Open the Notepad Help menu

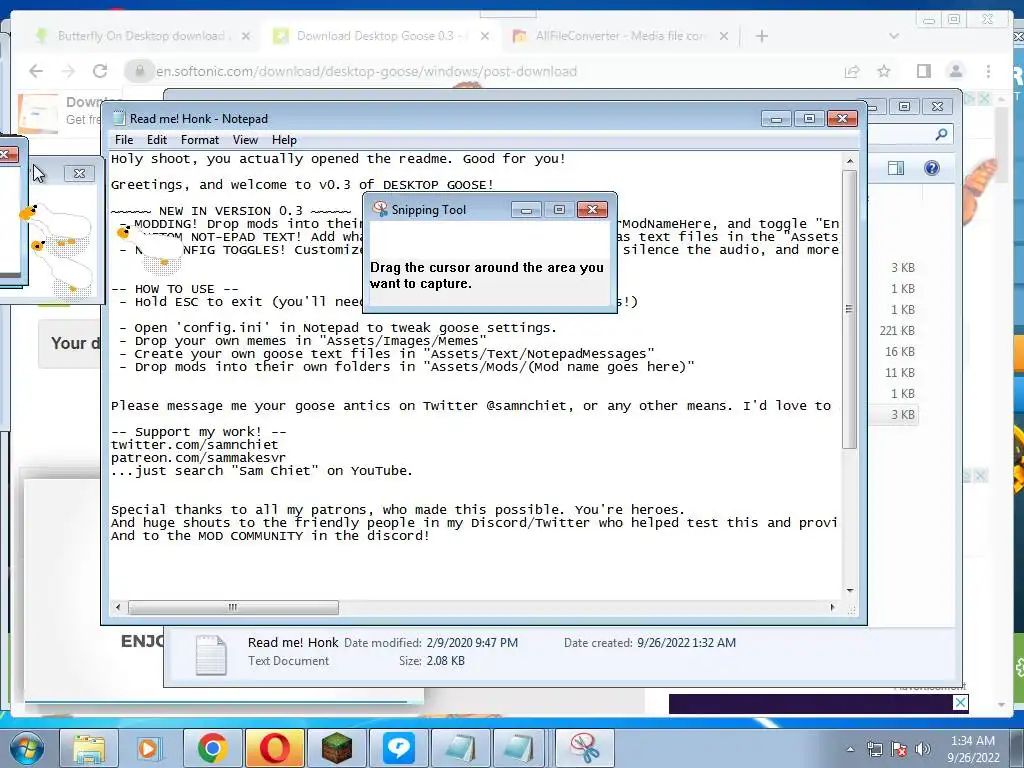[284, 140]
